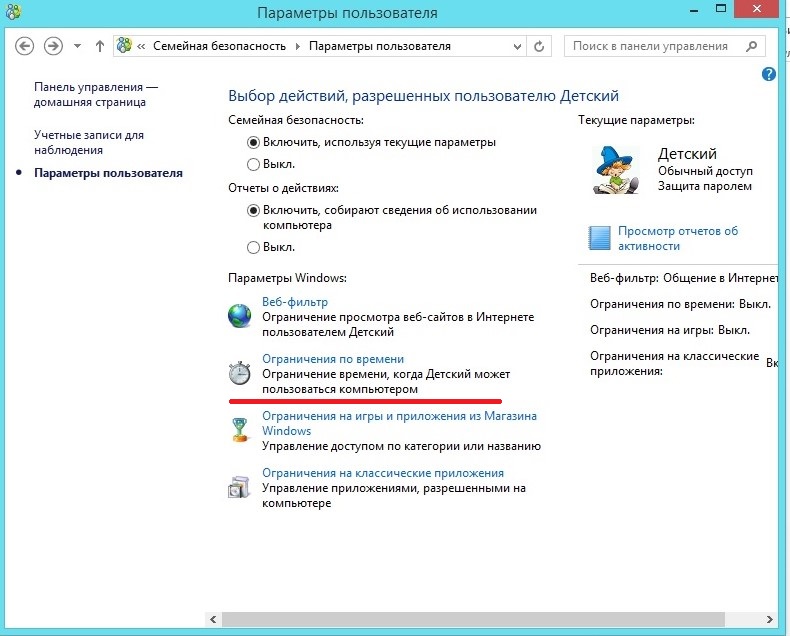Click the text Веб-фильтр: Общение в Интернете
The image size is (790, 636).
tap(684, 278)
